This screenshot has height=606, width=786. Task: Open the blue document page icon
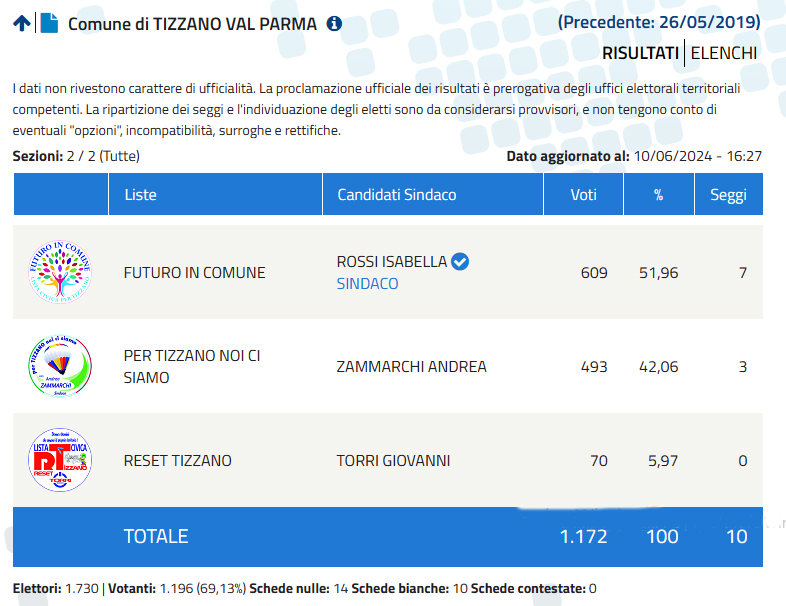click(49, 23)
